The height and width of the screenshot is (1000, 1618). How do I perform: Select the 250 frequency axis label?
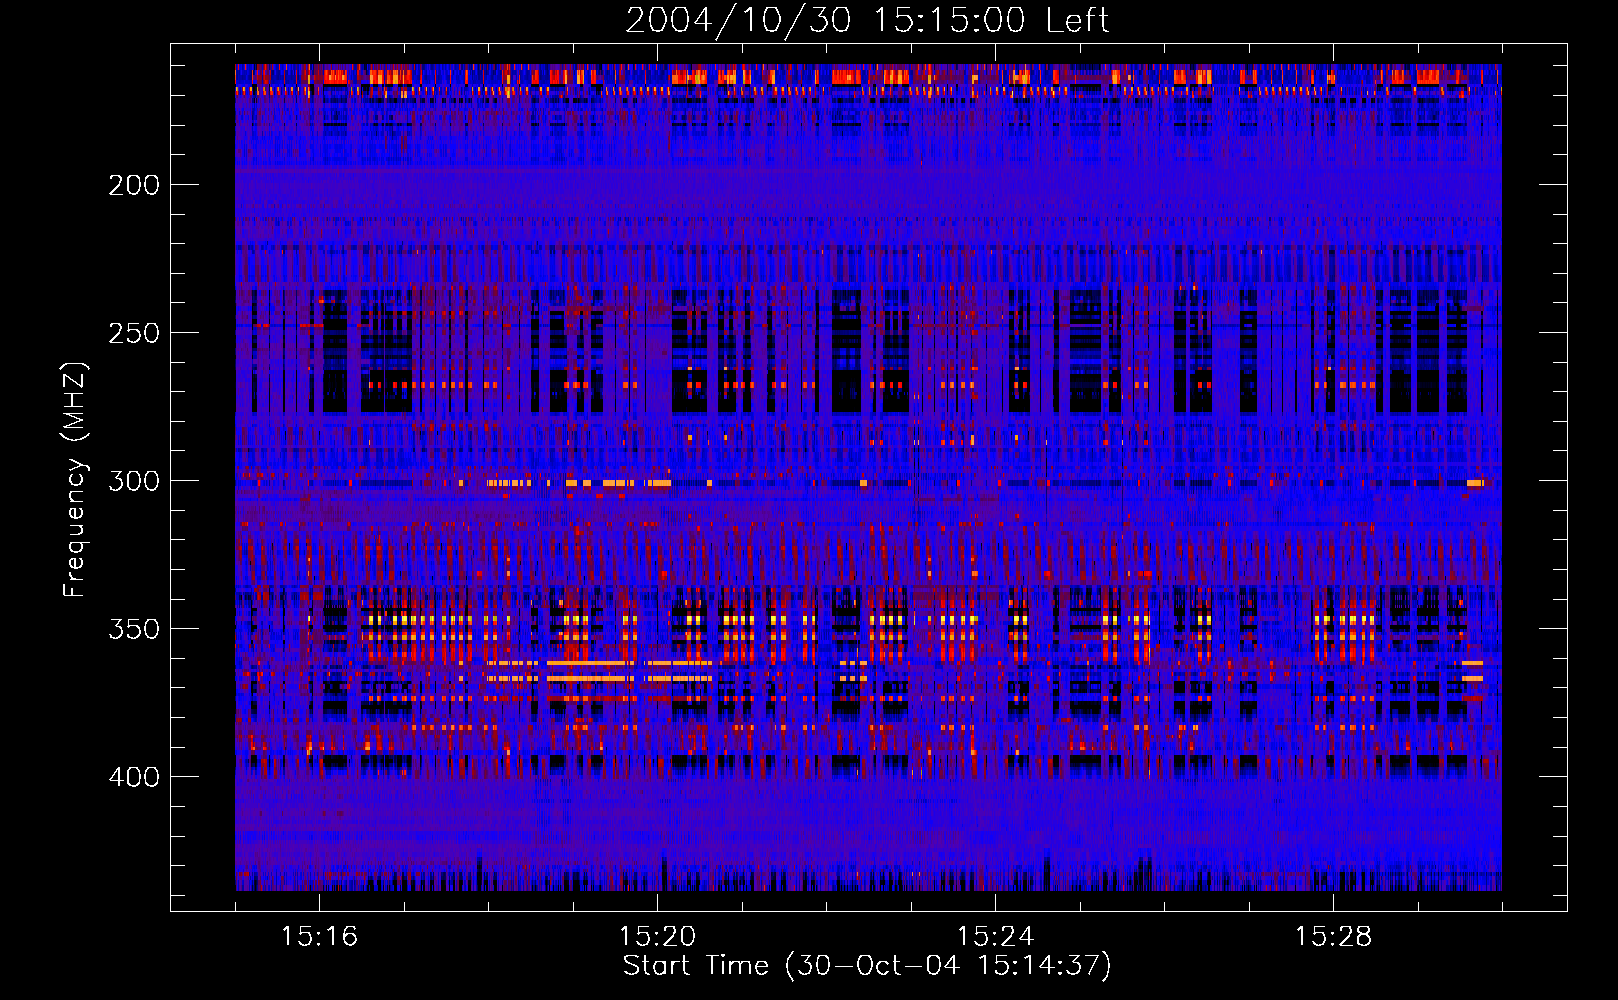[x=134, y=333]
